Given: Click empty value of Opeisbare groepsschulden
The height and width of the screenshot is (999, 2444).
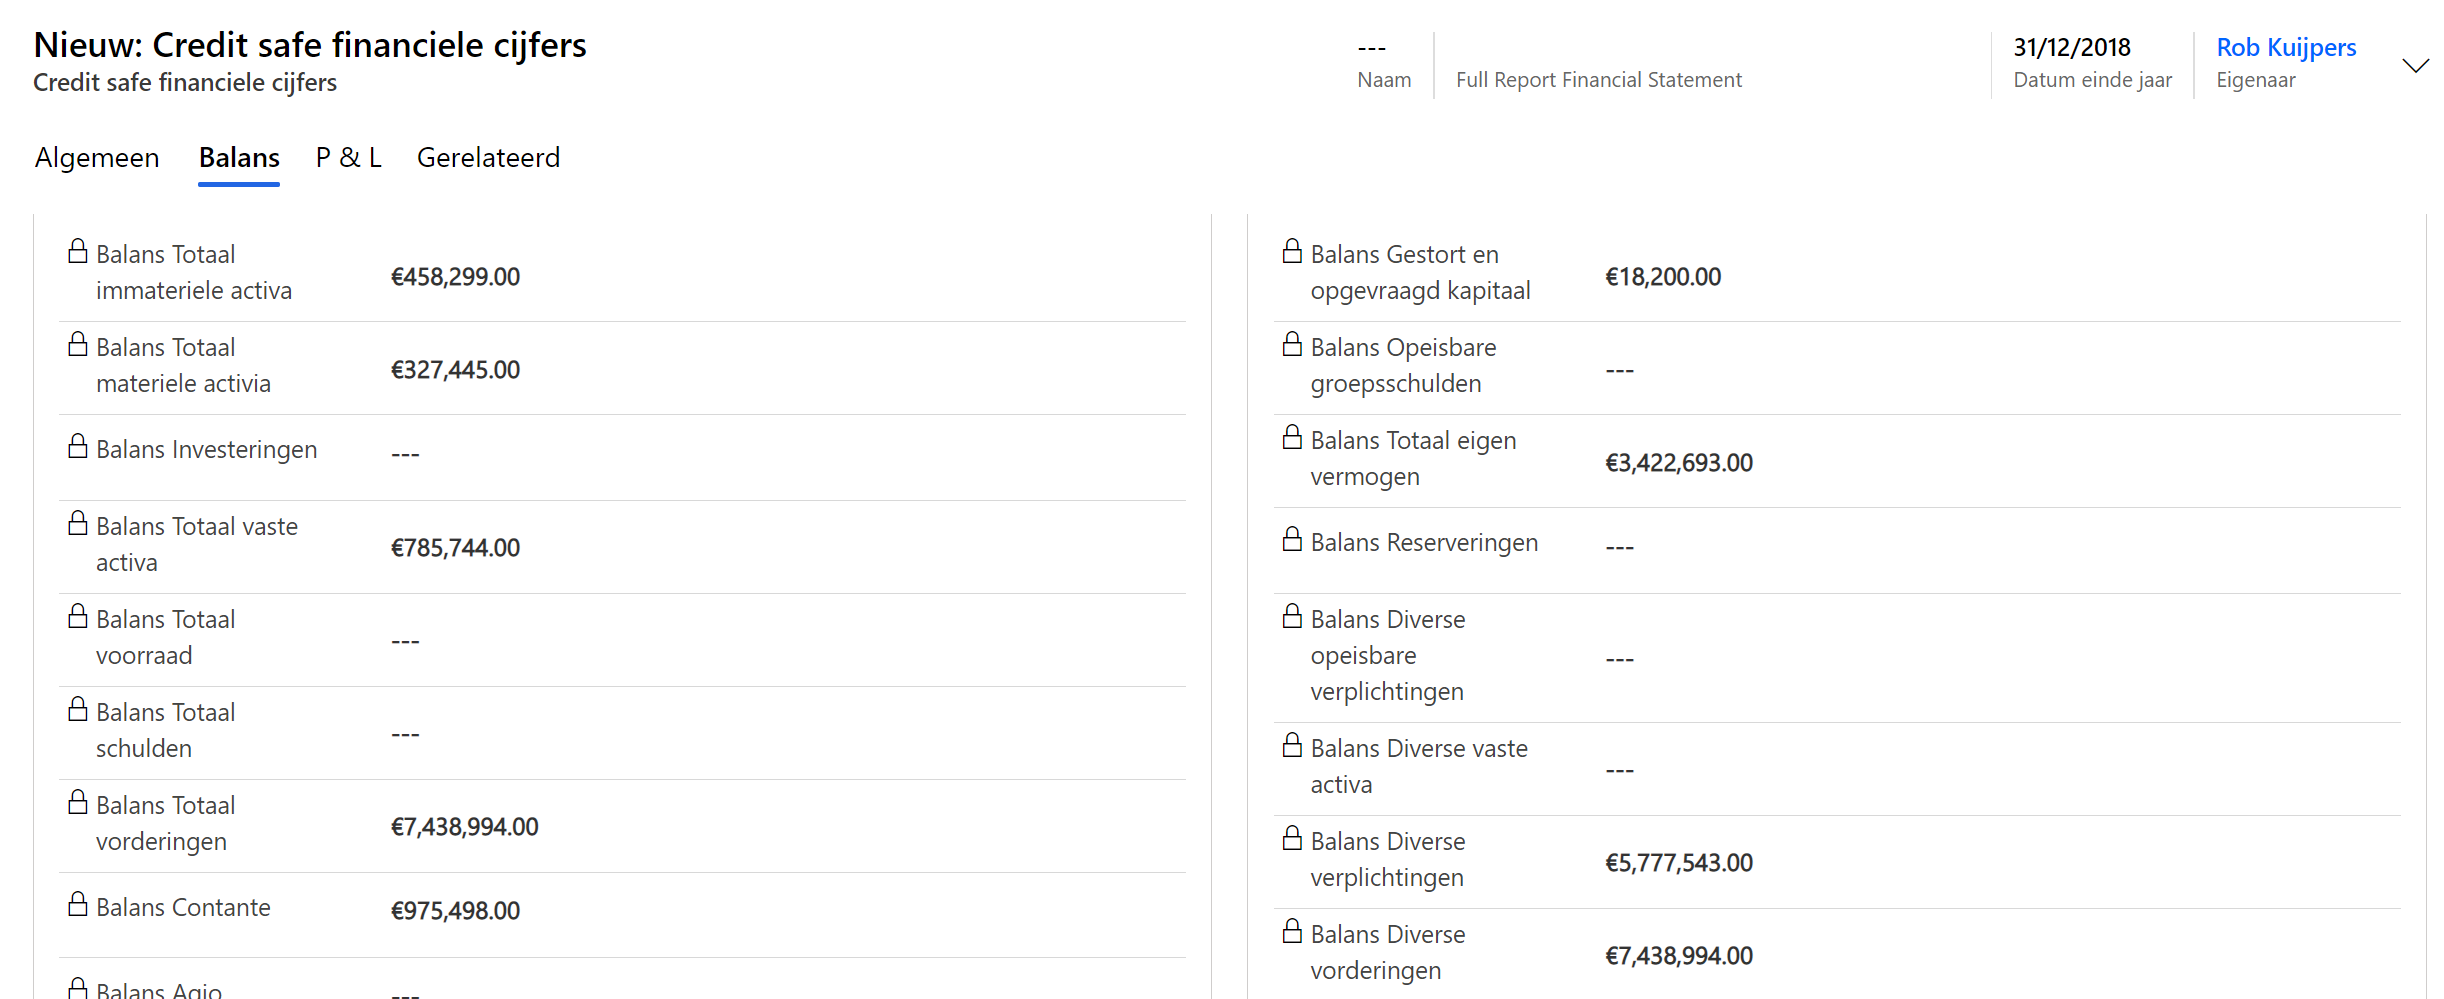Looking at the screenshot, I should [x=1620, y=370].
